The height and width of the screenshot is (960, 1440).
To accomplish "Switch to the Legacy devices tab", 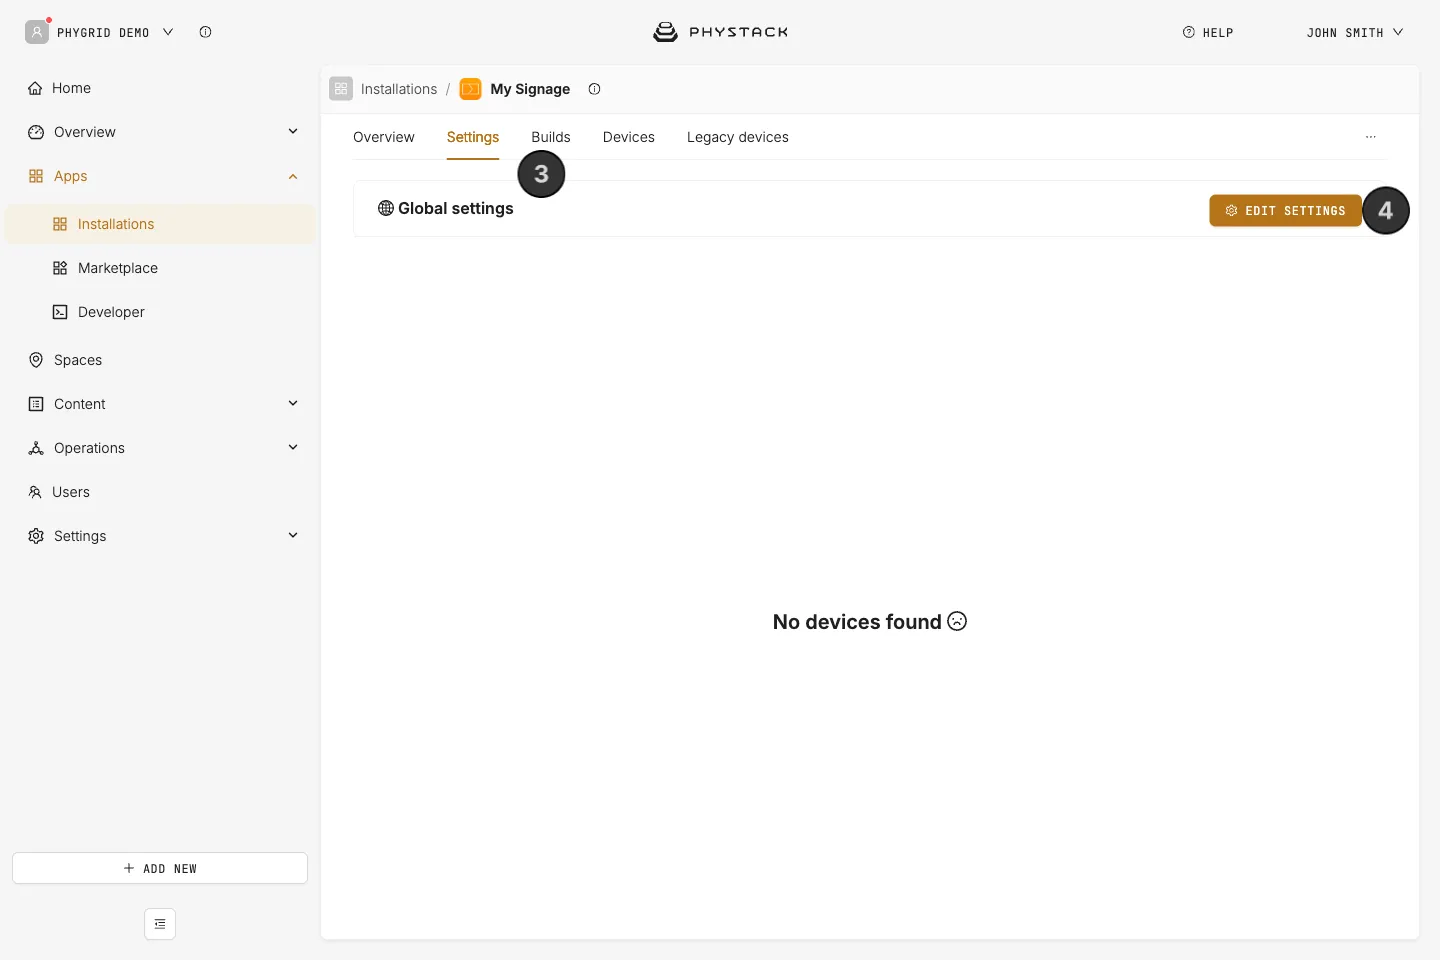I will pos(738,137).
